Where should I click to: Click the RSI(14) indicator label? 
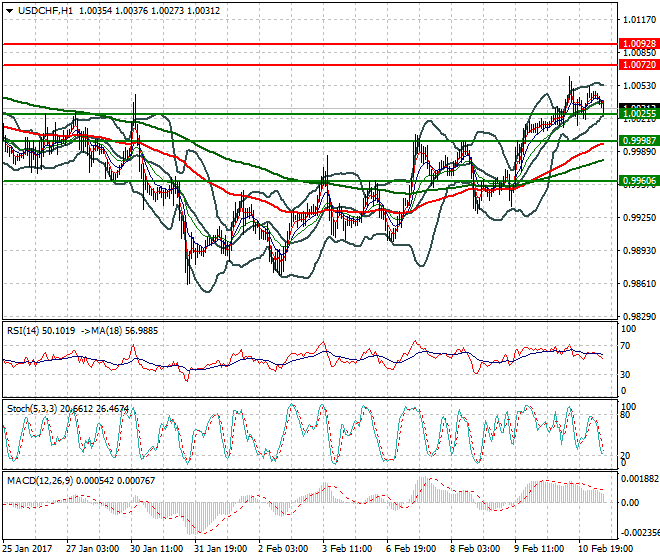(23, 331)
